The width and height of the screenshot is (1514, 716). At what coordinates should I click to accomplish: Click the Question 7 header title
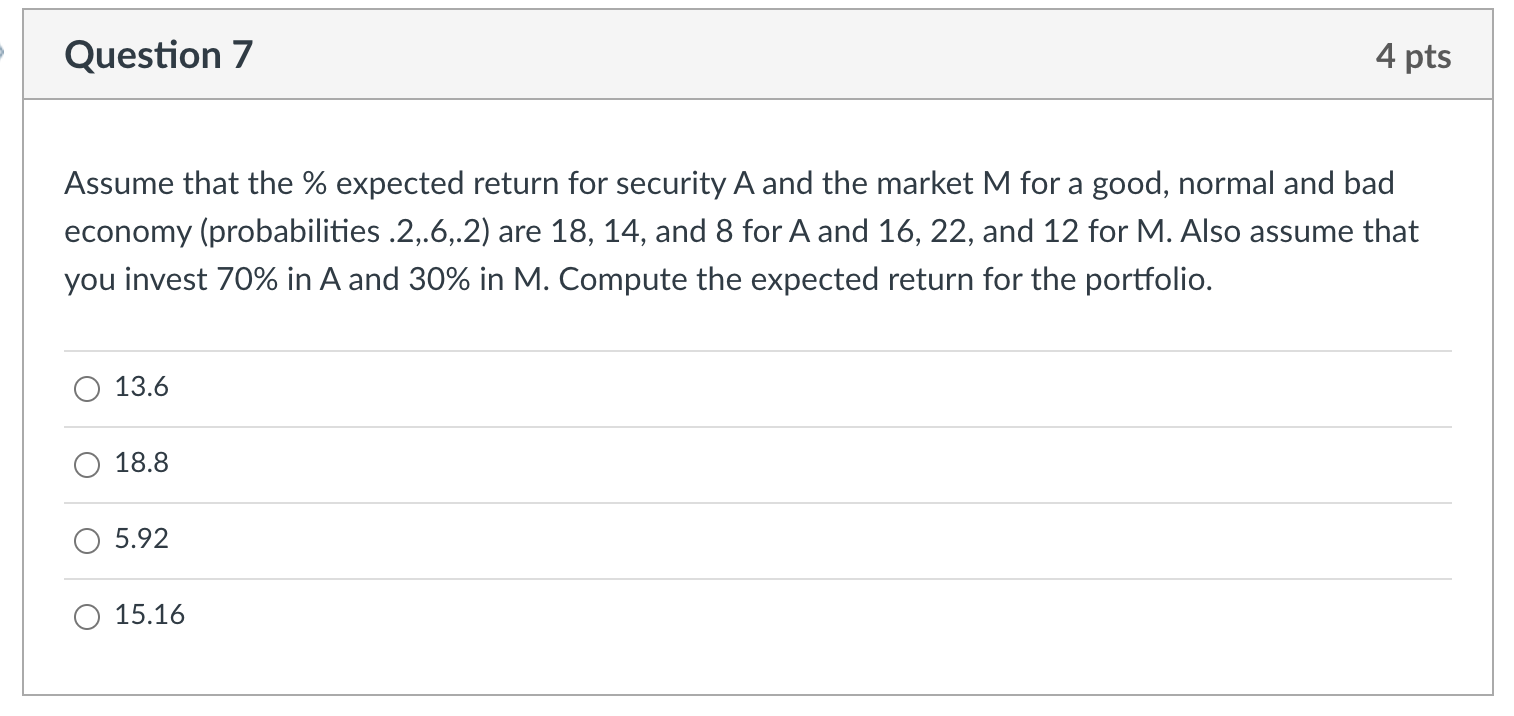pyautogui.click(x=157, y=56)
